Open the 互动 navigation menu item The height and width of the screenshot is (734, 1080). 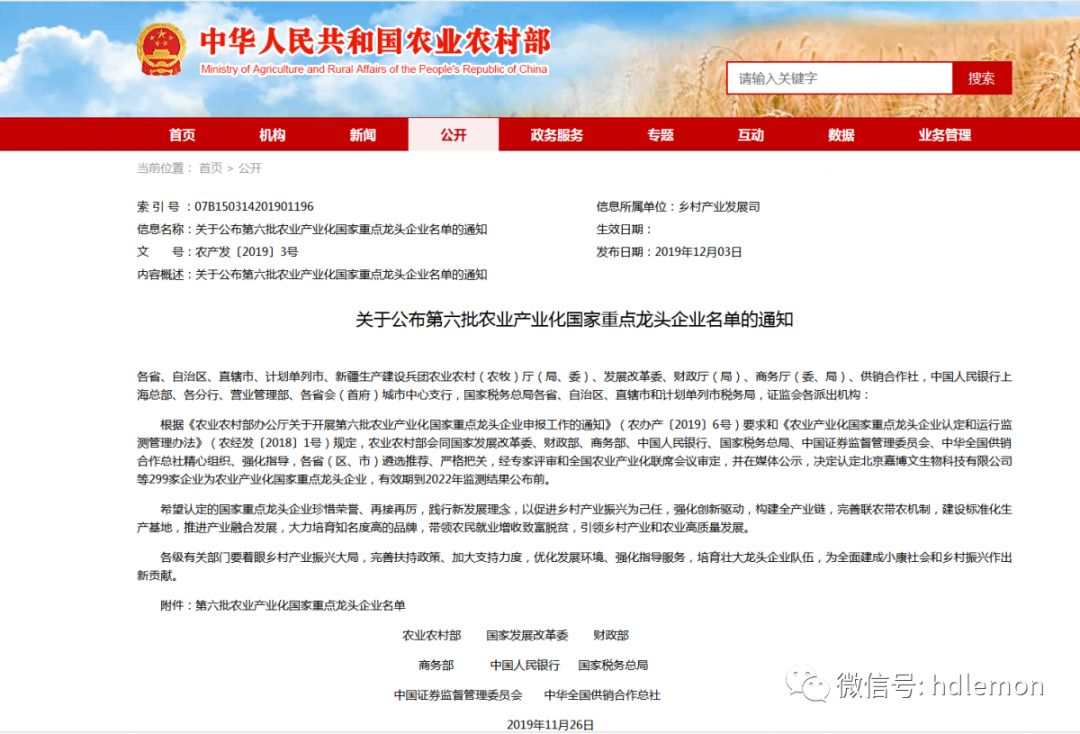point(751,135)
